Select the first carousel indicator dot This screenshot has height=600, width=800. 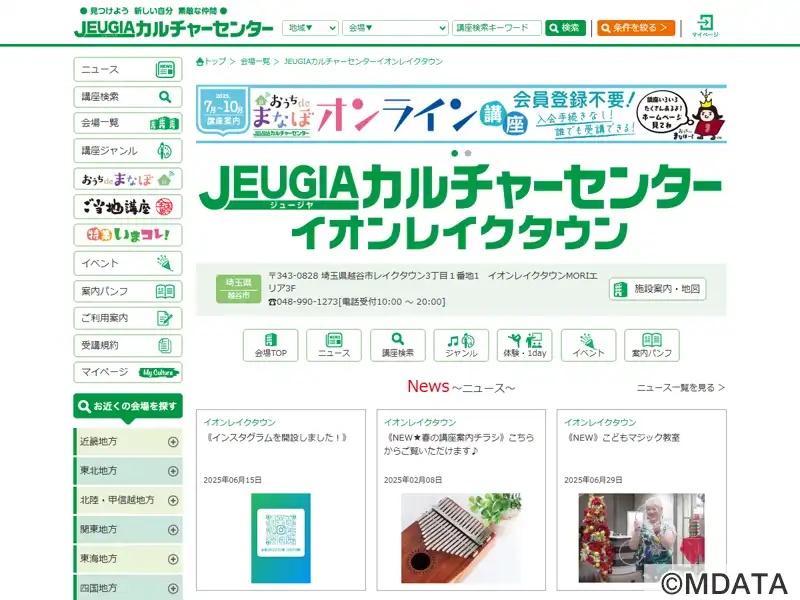point(455,153)
